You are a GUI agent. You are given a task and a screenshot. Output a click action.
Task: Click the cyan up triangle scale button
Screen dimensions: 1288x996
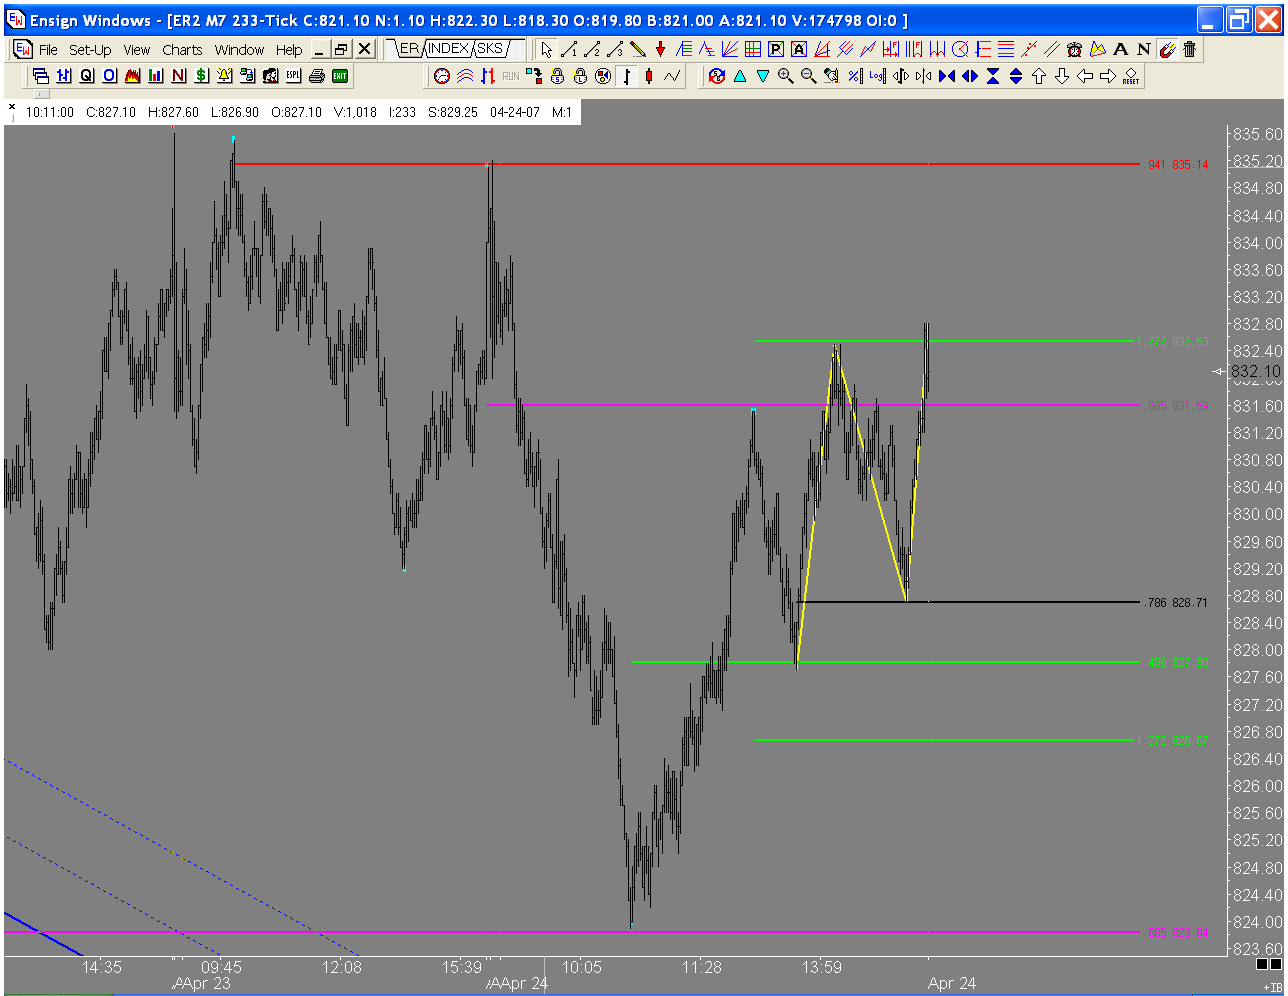[739, 75]
